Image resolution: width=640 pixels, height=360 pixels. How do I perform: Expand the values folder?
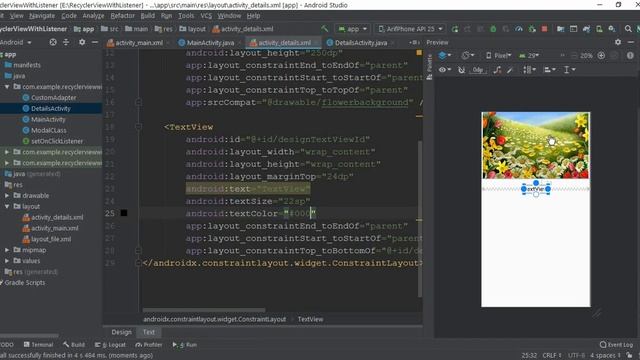point(7,260)
